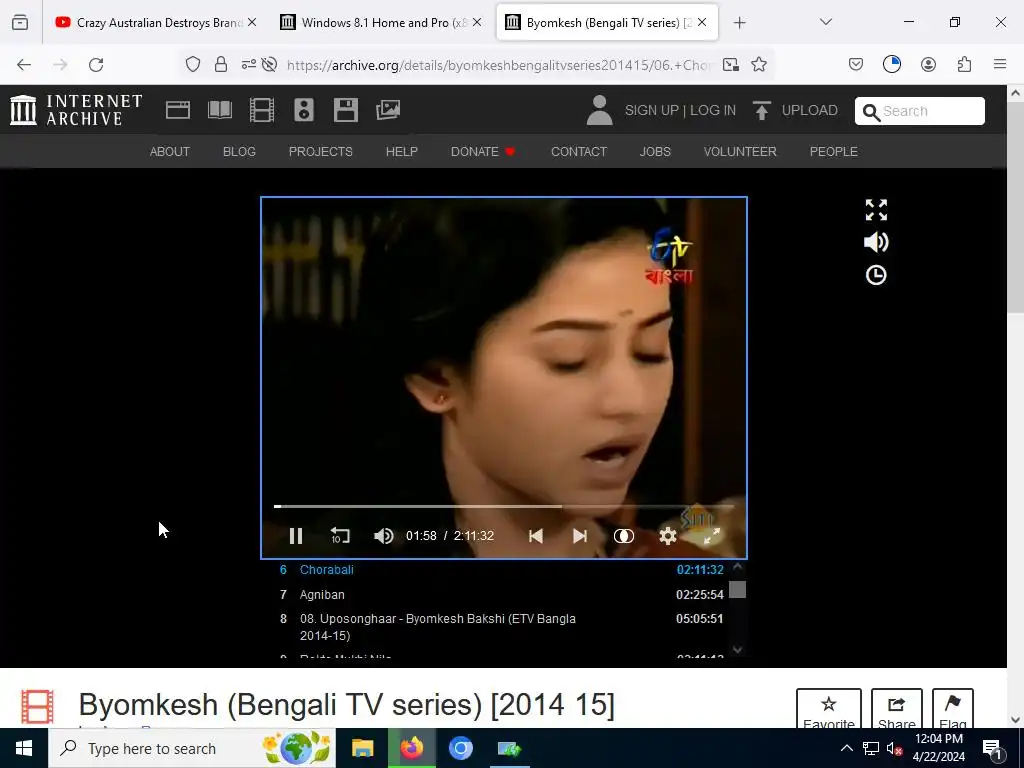Open Pocket save icon in toolbar
The height and width of the screenshot is (768, 1024).
tap(856, 64)
